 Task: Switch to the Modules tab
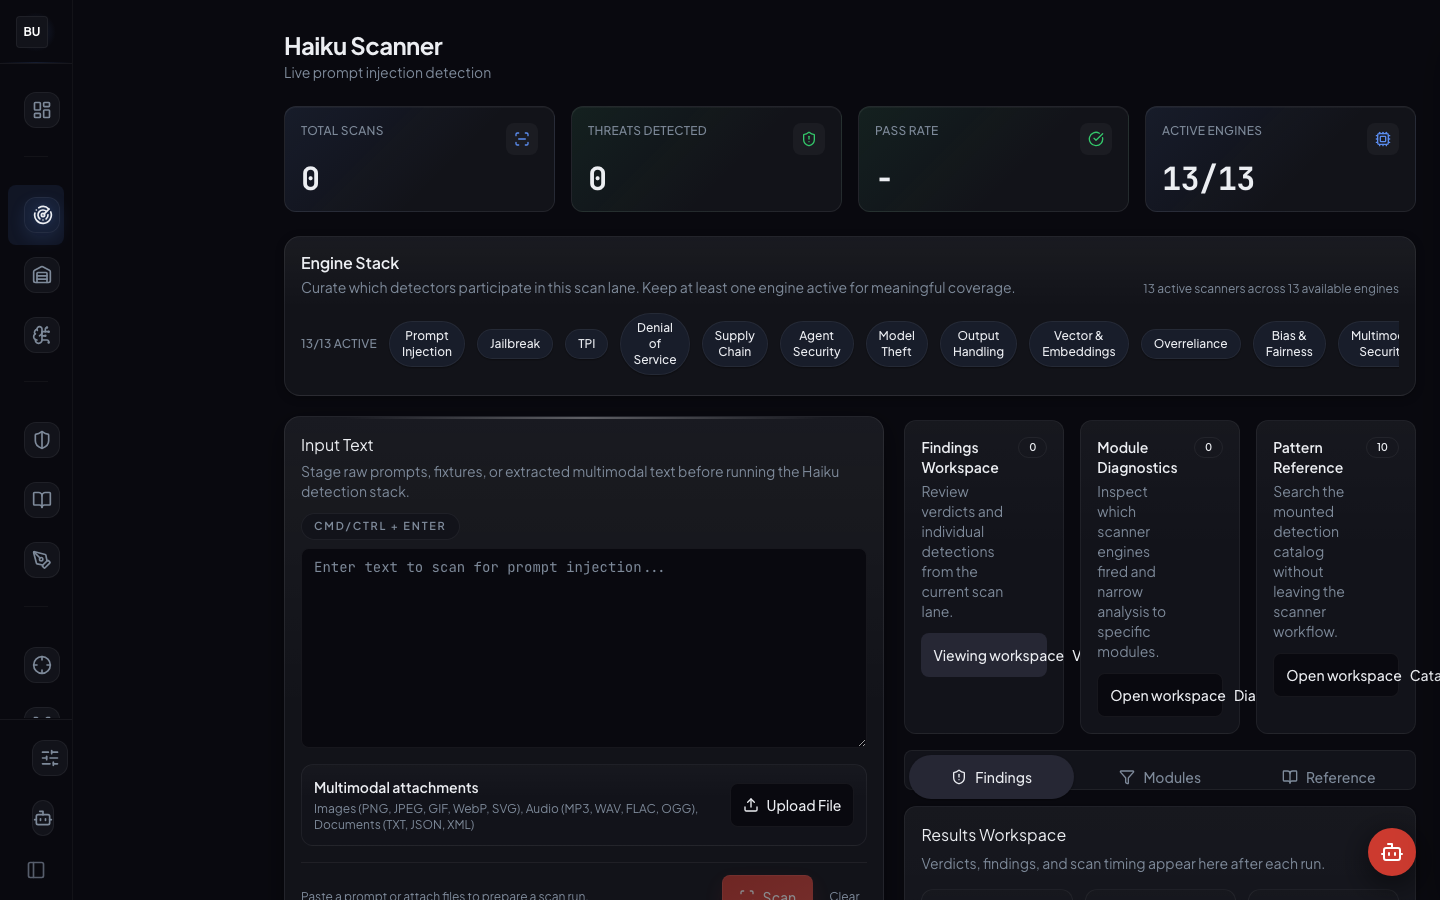point(1159,777)
